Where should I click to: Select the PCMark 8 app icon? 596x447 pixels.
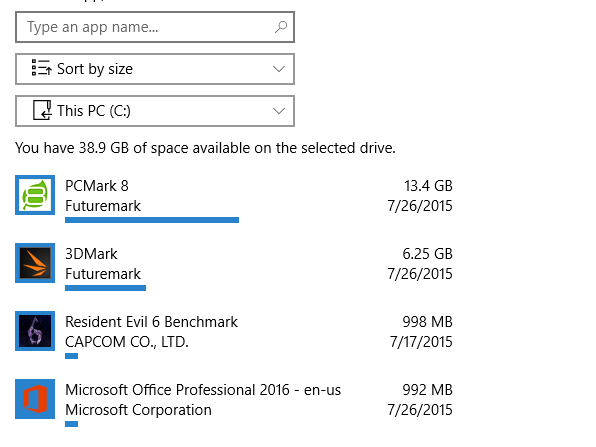[35, 195]
